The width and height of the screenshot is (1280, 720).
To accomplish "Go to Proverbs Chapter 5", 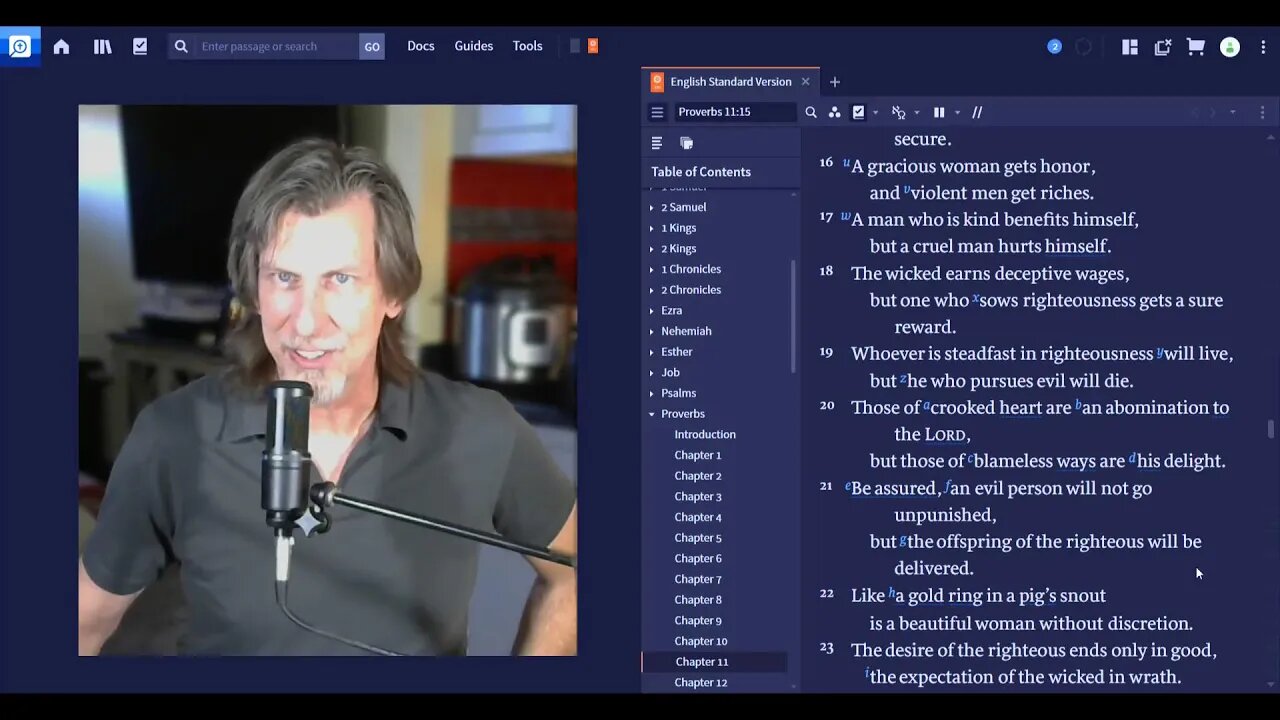I will (698, 538).
